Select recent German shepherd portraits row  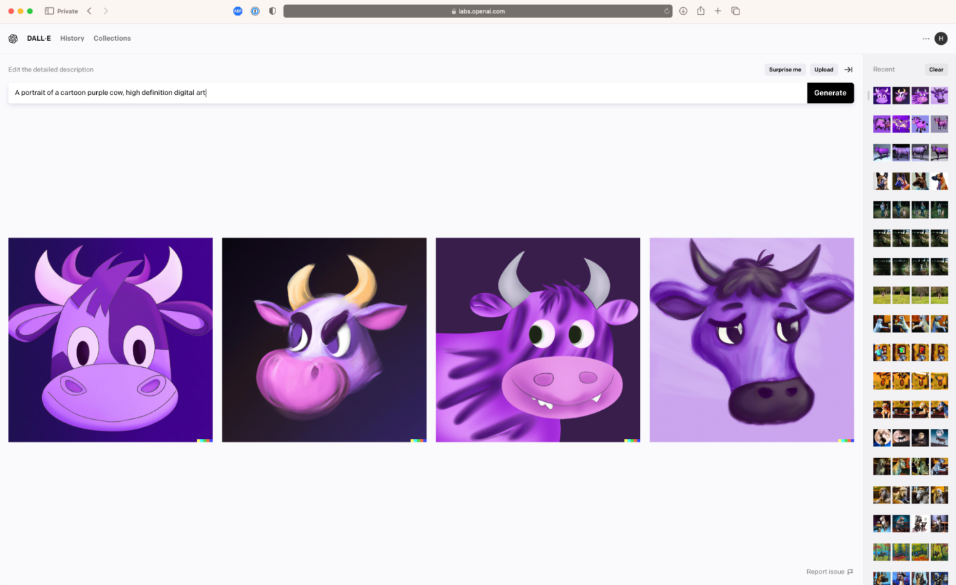tap(910, 181)
